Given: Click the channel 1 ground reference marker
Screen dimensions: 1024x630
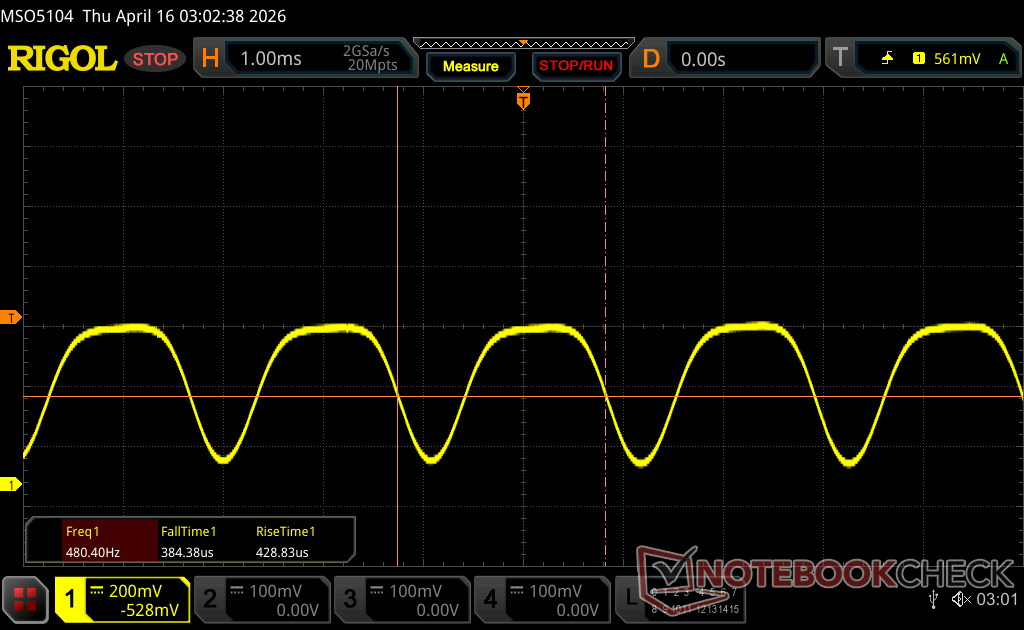Looking at the screenshot, I should pyautogui.click(x=12, y=485).
